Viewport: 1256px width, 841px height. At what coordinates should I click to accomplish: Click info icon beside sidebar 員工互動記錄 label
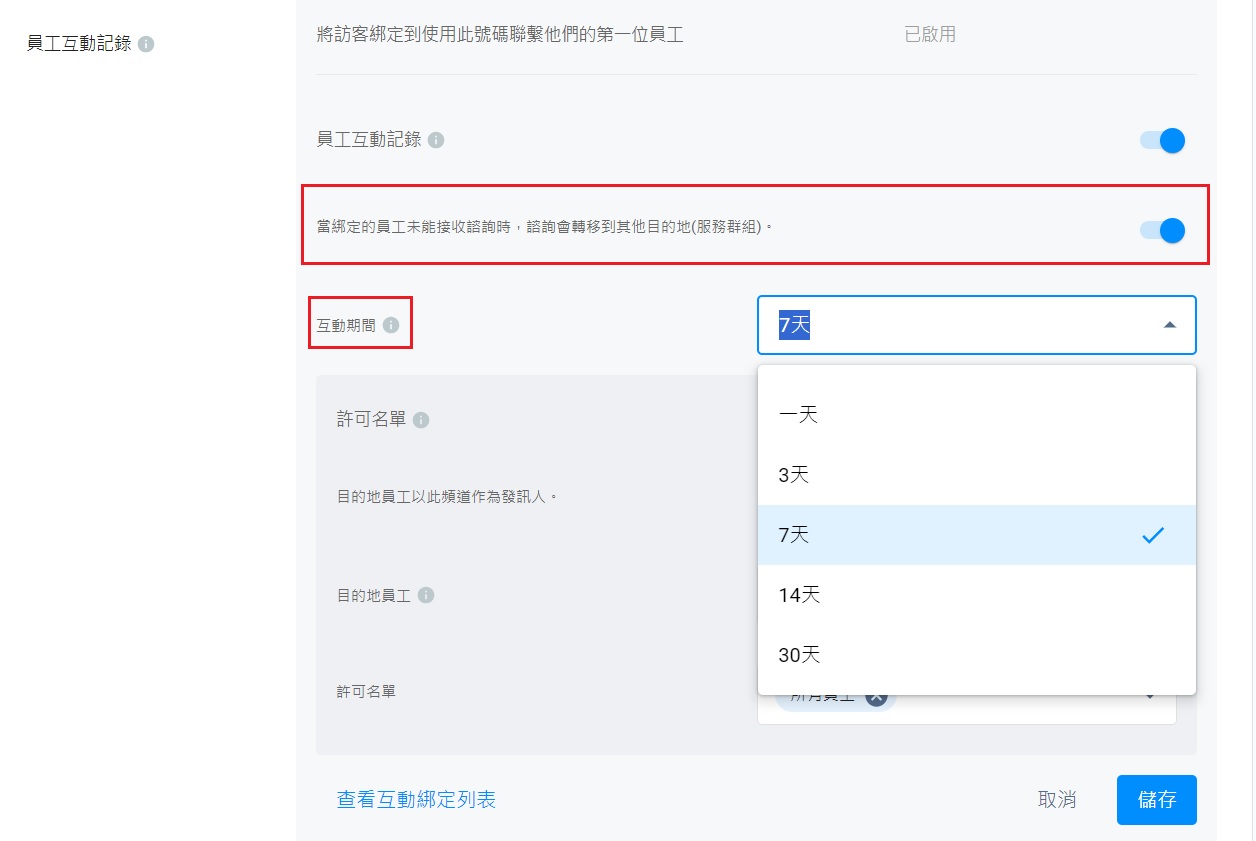coord(146,45)
